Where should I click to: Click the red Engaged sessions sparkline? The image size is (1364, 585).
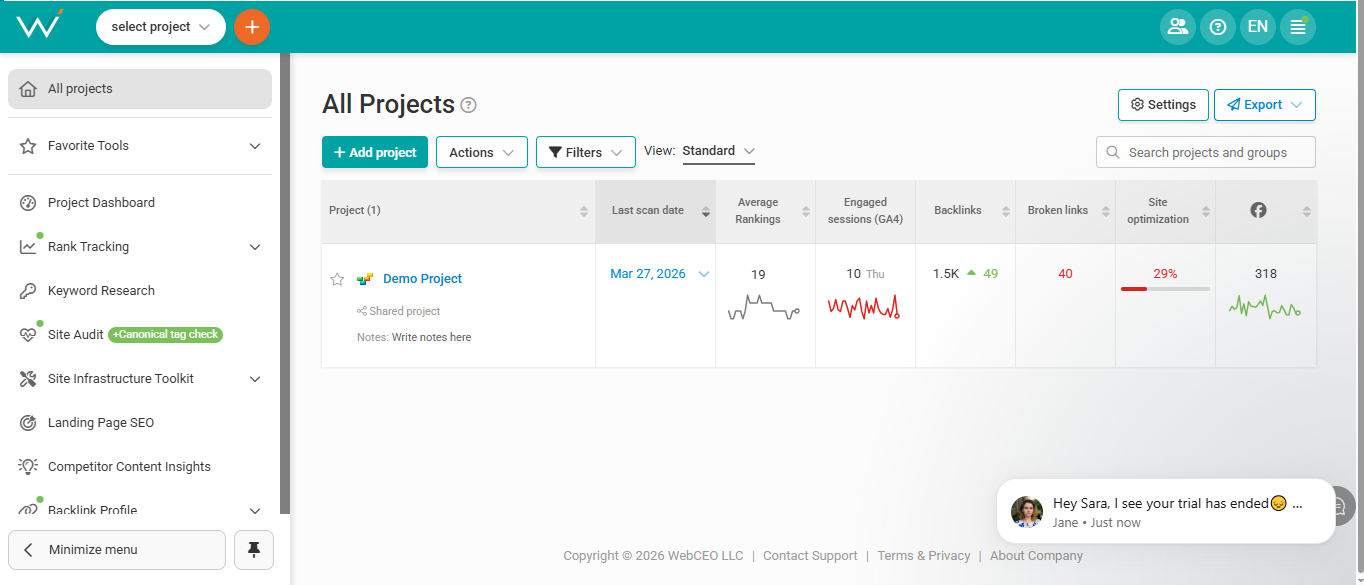pos(864,307)
